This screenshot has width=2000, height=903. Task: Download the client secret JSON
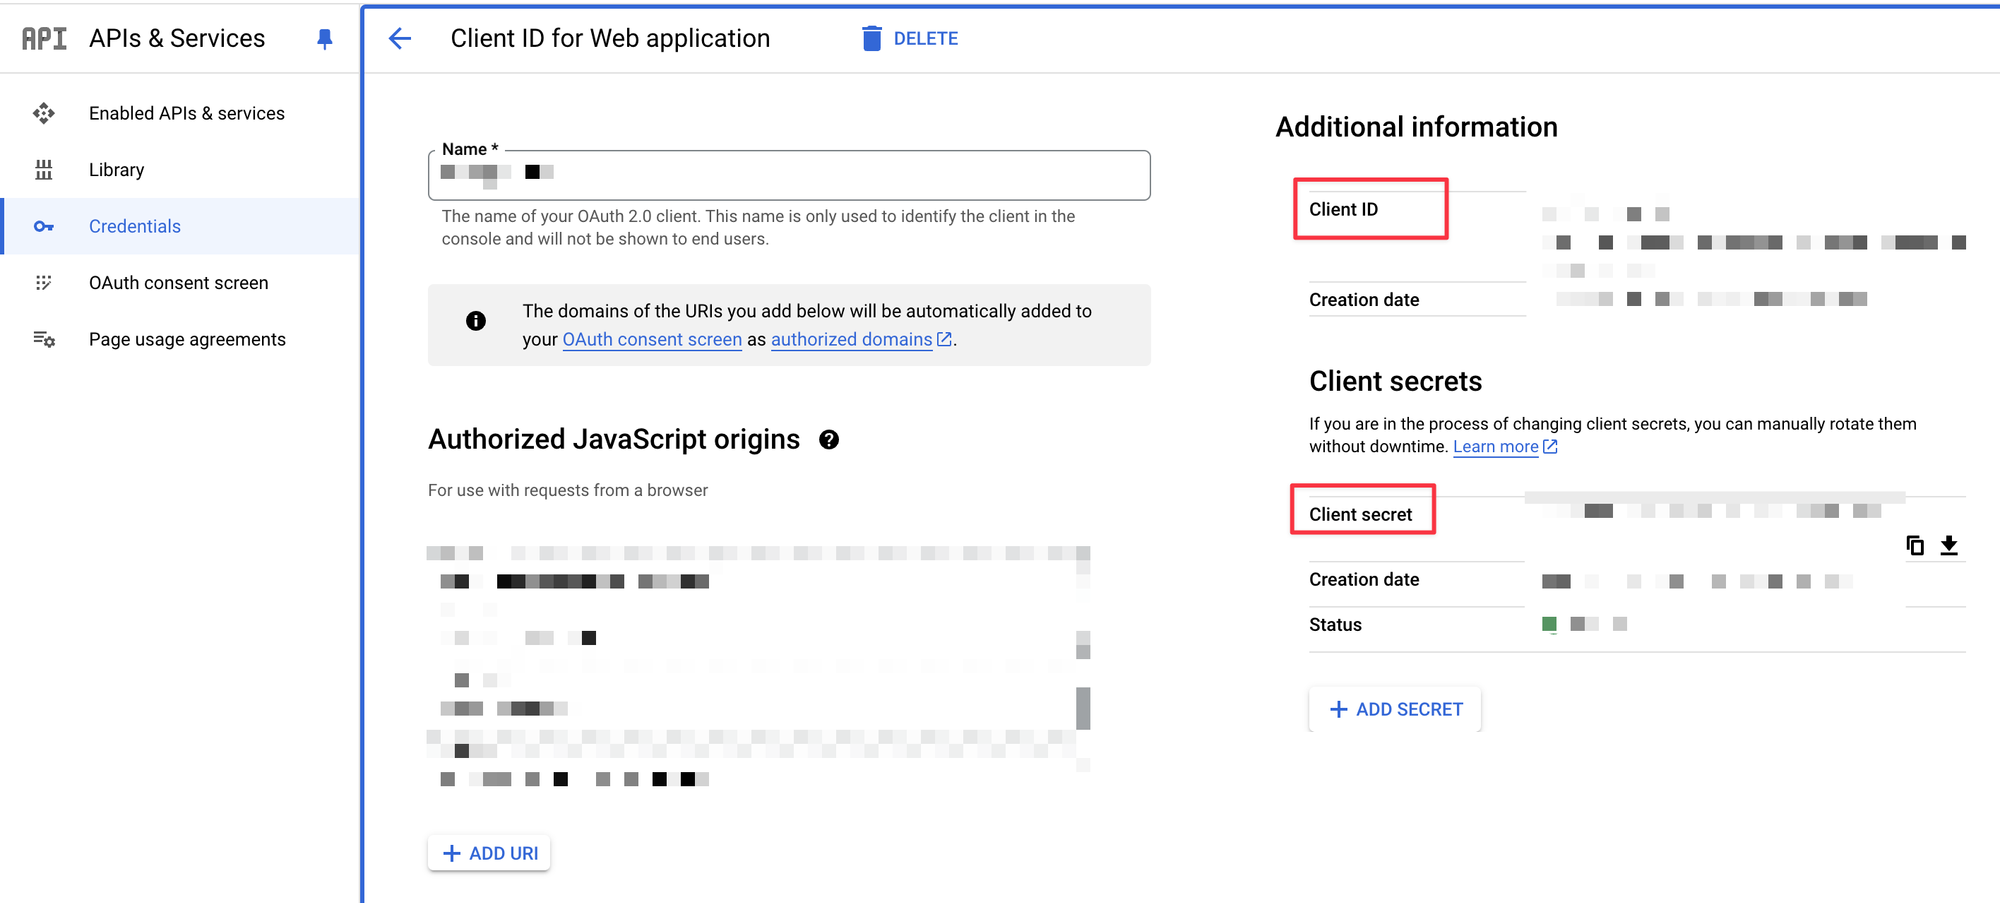coord(1949,545)
